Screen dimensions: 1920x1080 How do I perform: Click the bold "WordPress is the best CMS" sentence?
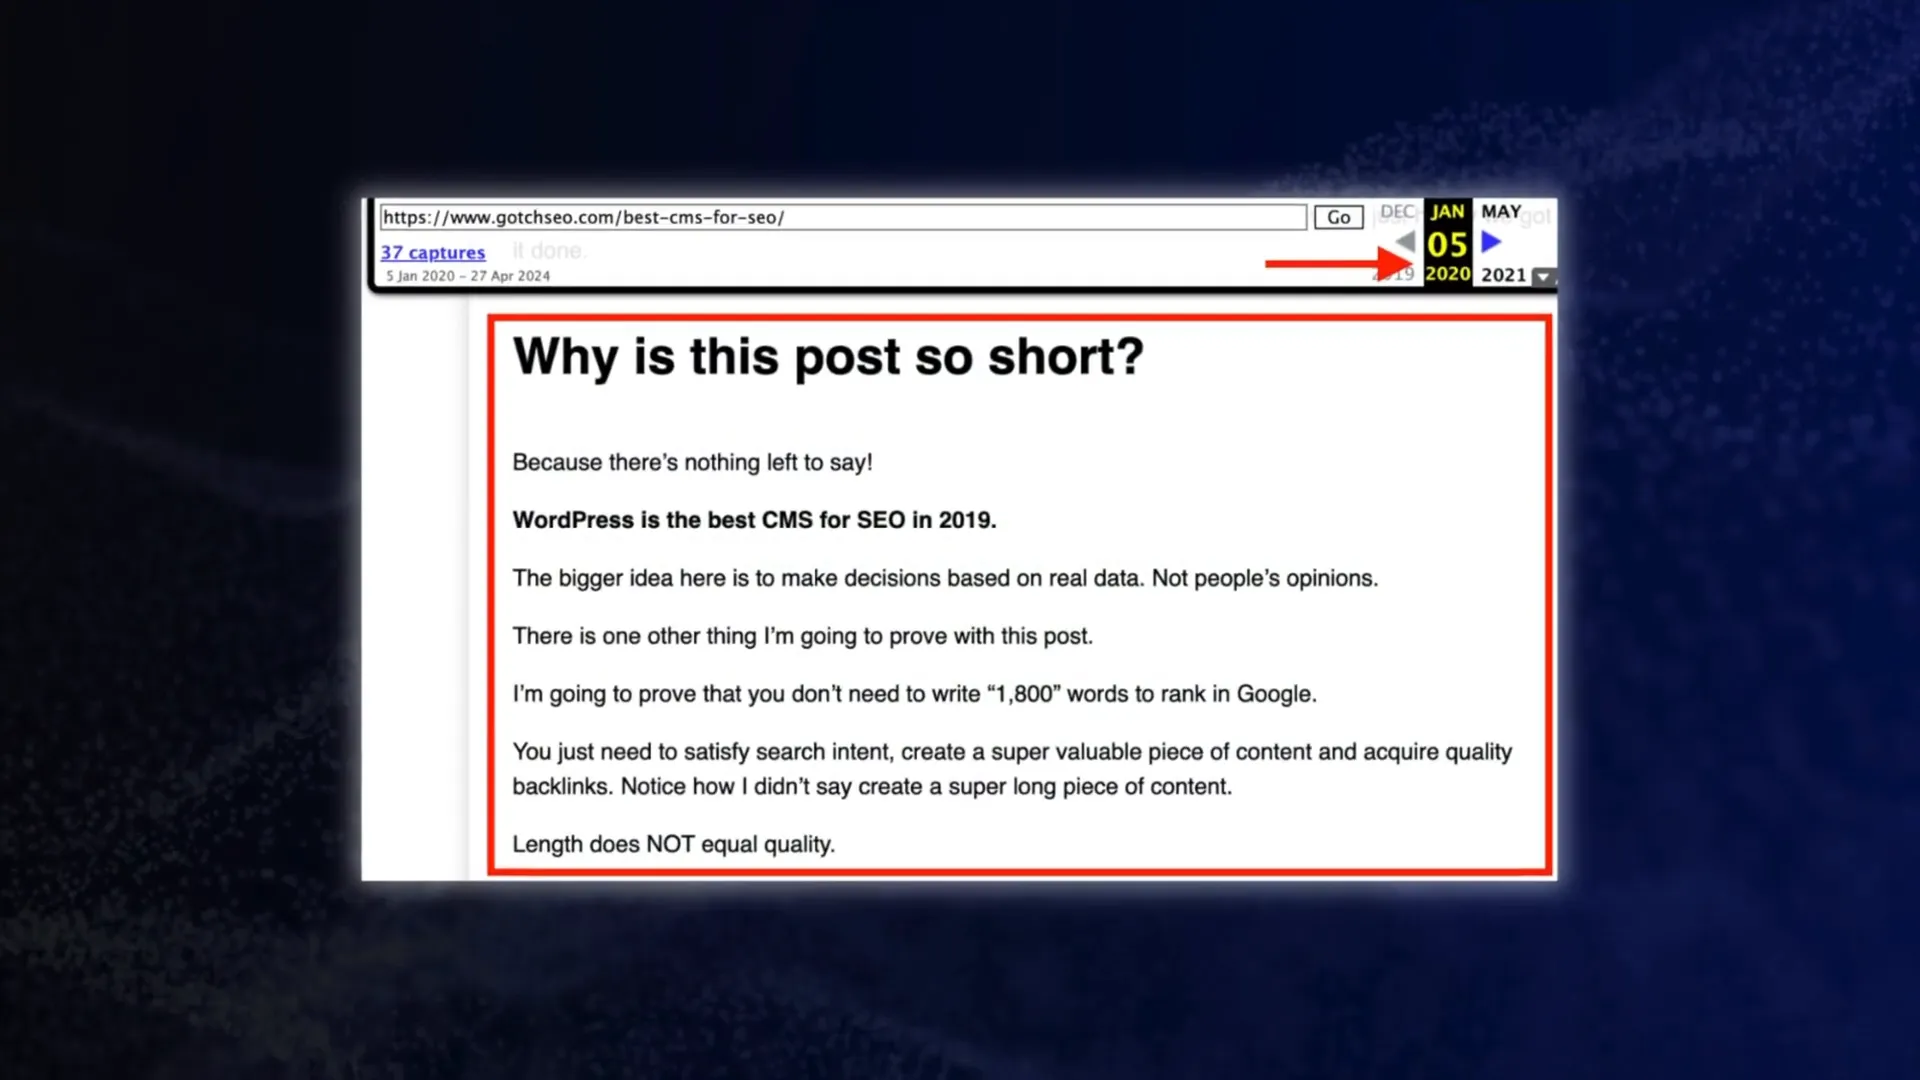(x=754, y=520)
